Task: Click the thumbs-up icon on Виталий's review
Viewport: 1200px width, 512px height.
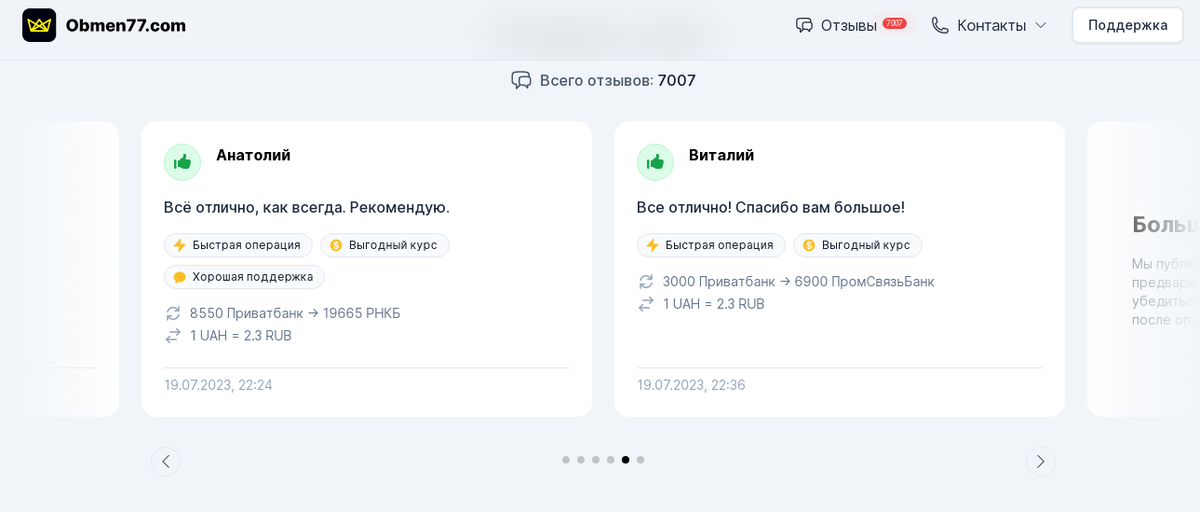Action: [655, 162]
